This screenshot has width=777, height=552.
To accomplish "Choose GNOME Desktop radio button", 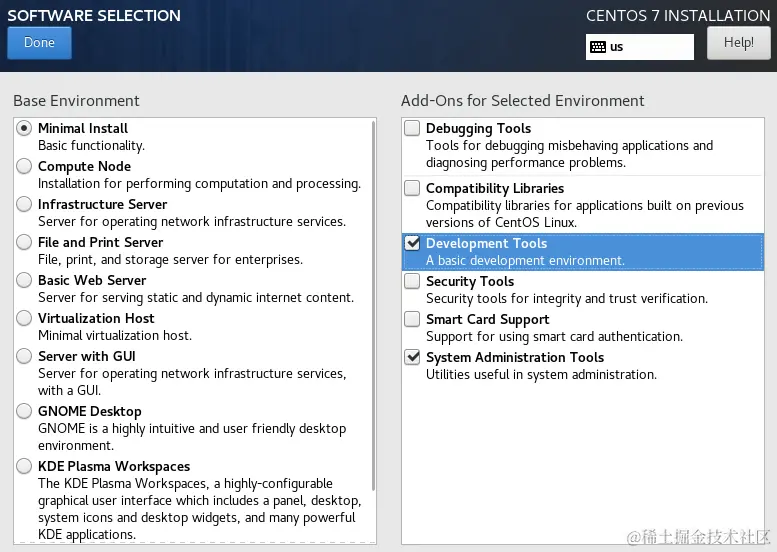I will click(x=24, y=411).
